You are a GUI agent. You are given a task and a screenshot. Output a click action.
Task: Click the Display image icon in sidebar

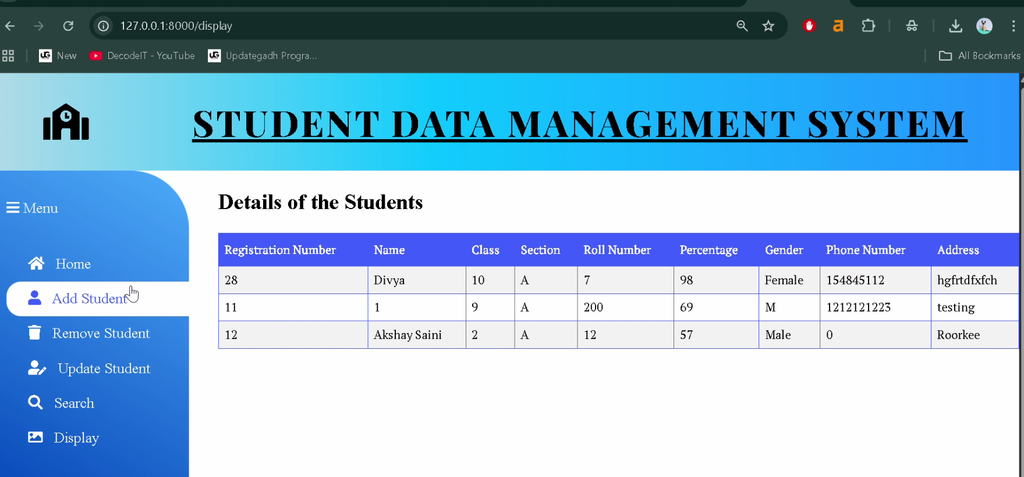pyautogui.click(x=35, y=437)
